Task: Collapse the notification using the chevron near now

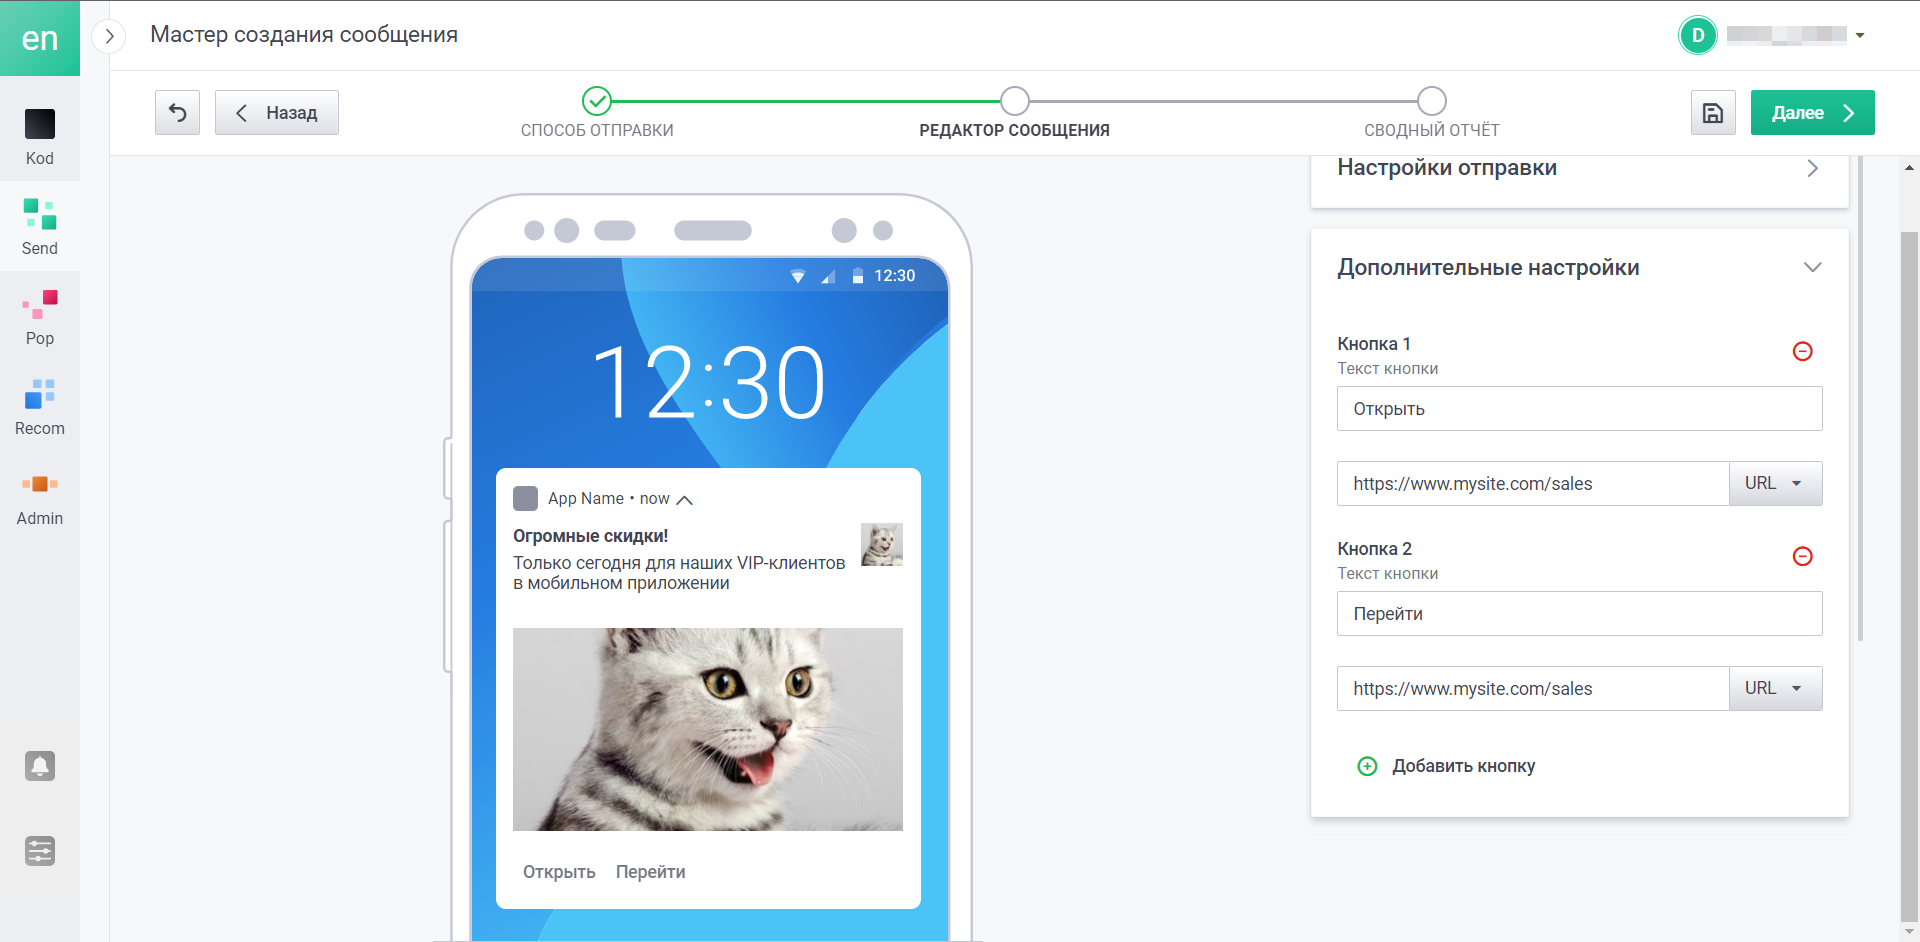Action: (x=685, y=499)
